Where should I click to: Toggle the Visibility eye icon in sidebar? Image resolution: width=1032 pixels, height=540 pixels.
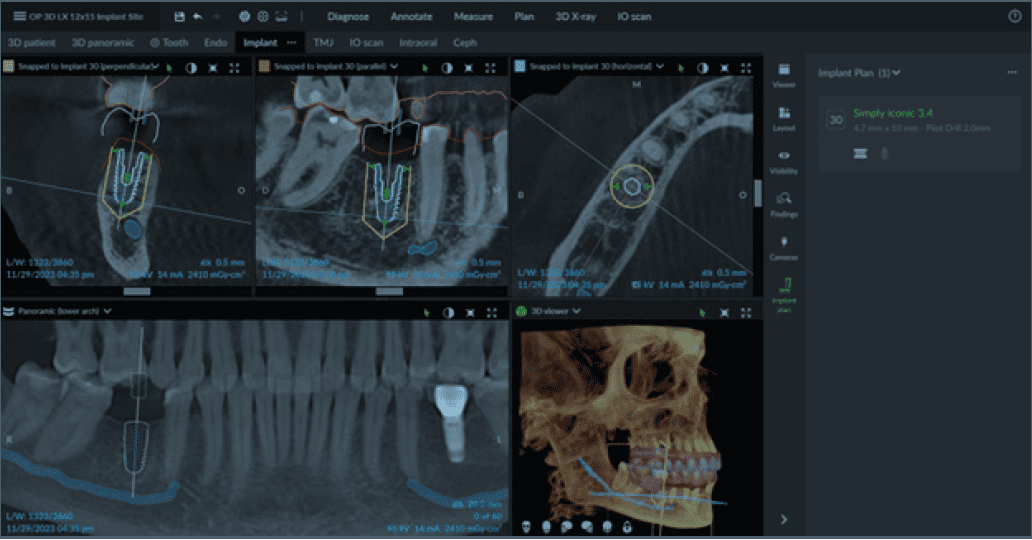(x=784, y=160)
